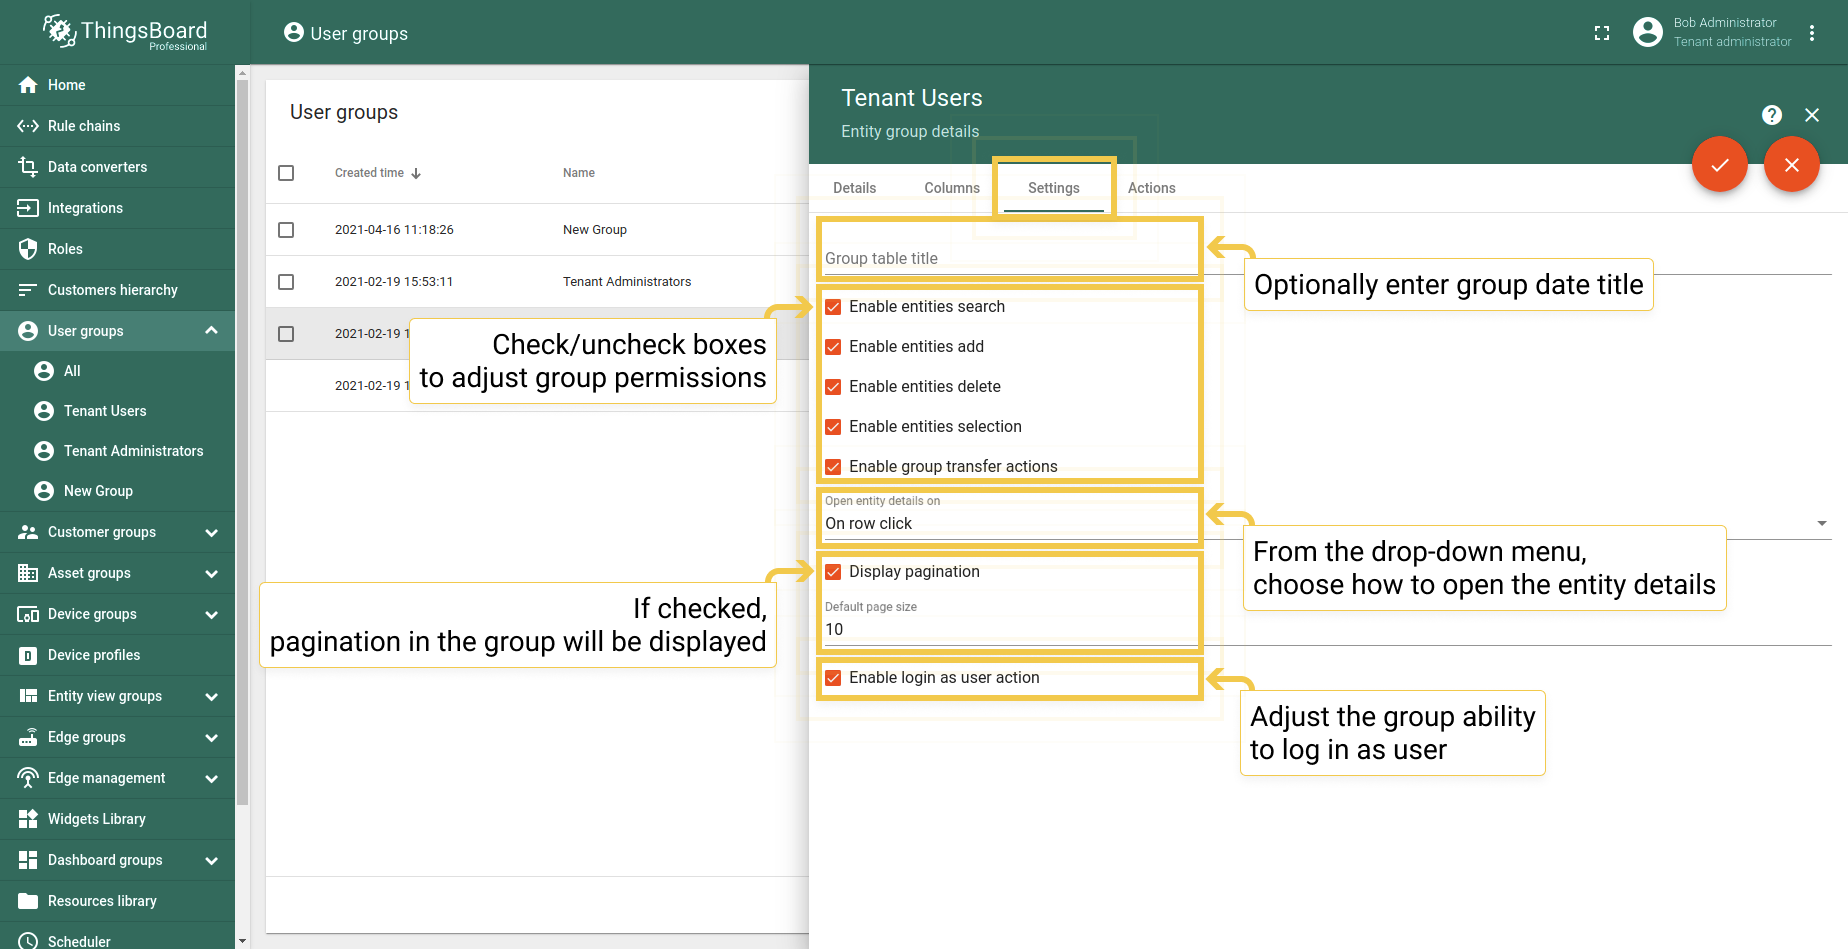Toggle Display pagination checkbox
1848x949 pixels.
click(x=833, y=572)
